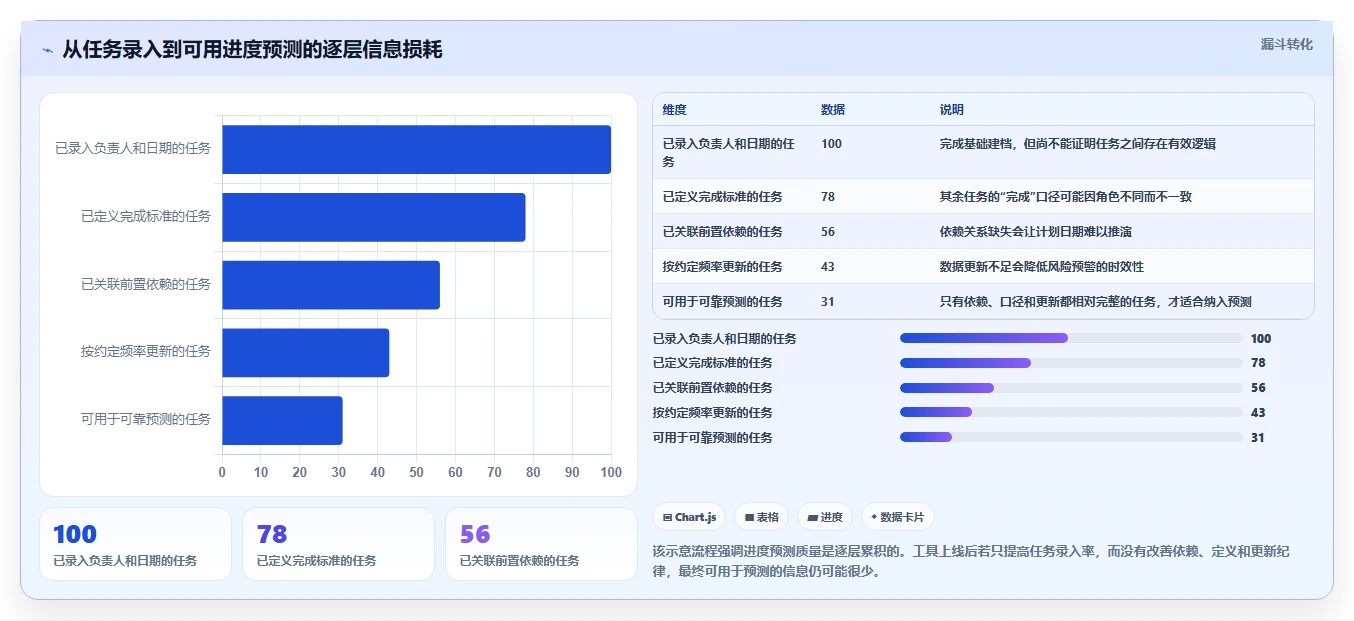Click the chart bar for 已录入负责人和日期的任务

point(416,150)
